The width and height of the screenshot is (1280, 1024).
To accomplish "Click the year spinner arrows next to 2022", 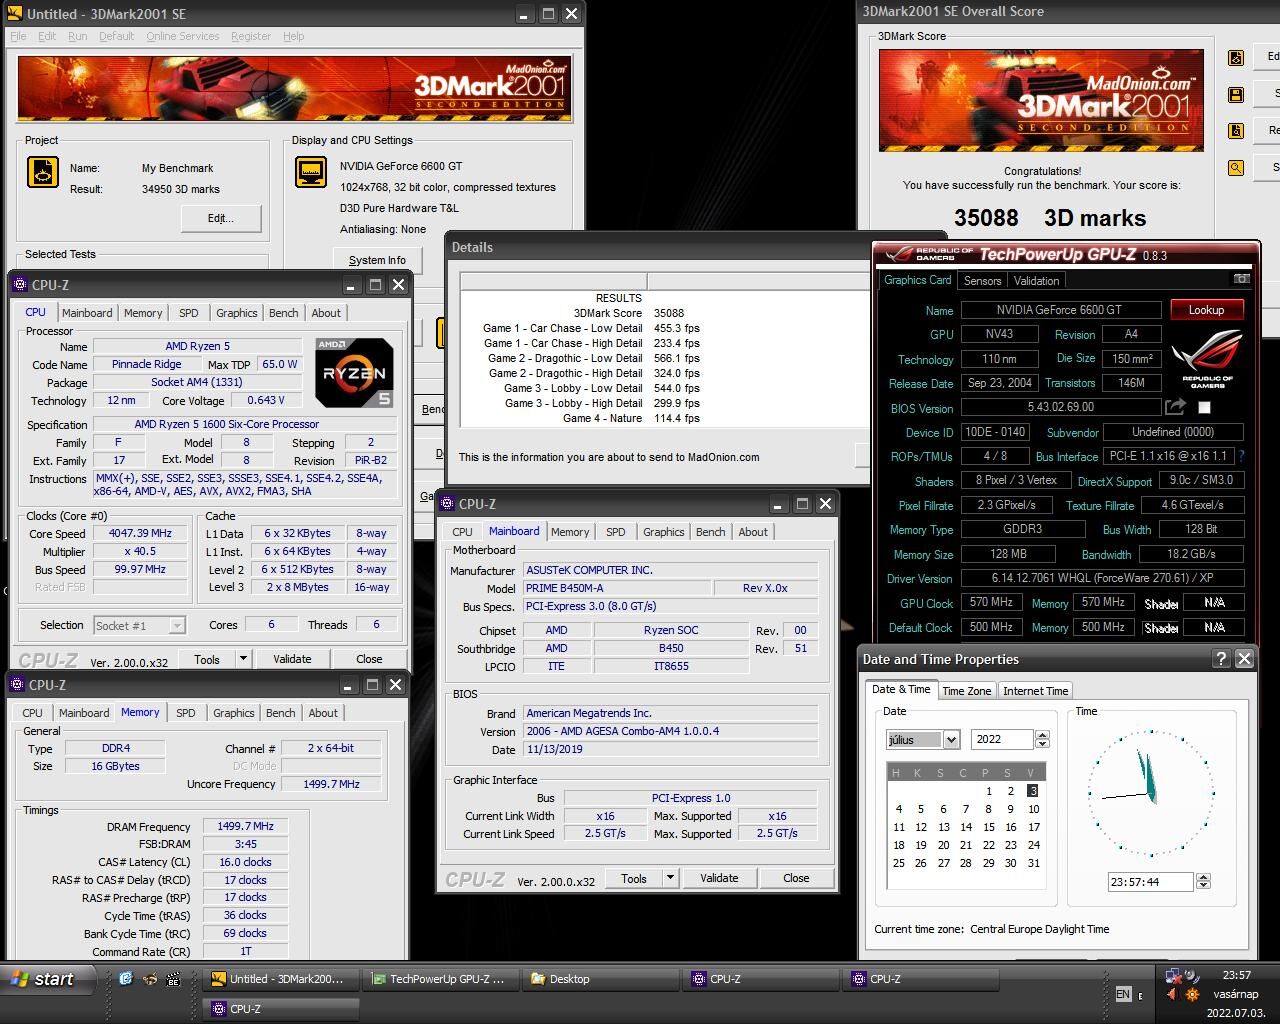I will pos(1042,739).
